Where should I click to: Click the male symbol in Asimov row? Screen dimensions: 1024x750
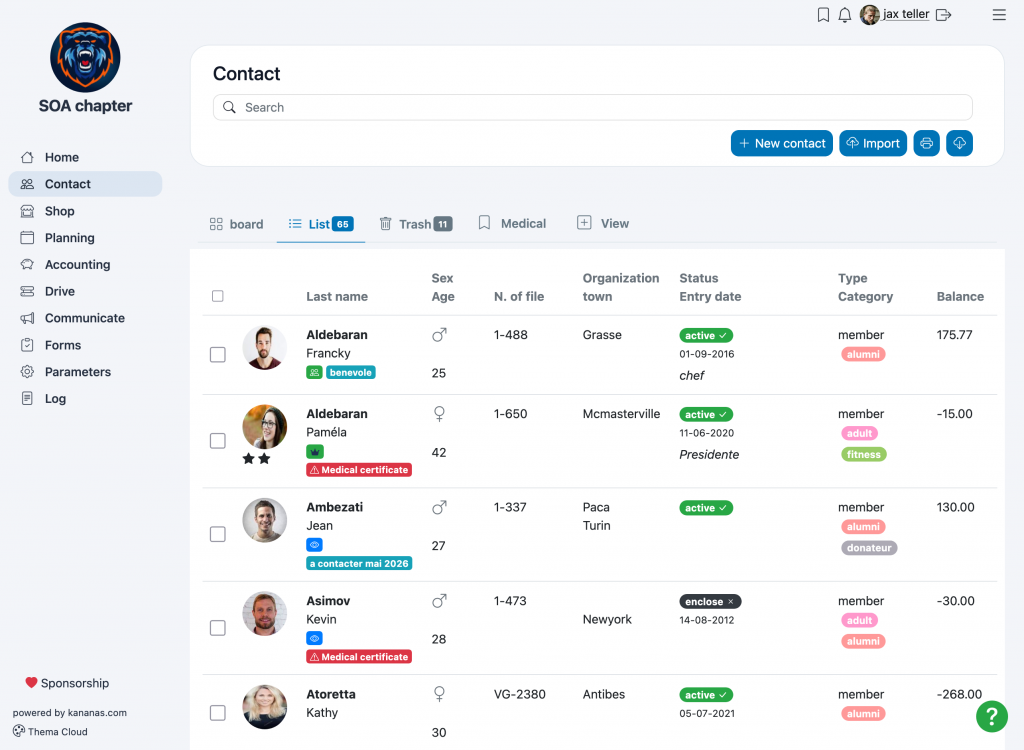click(x=439, y=601)
